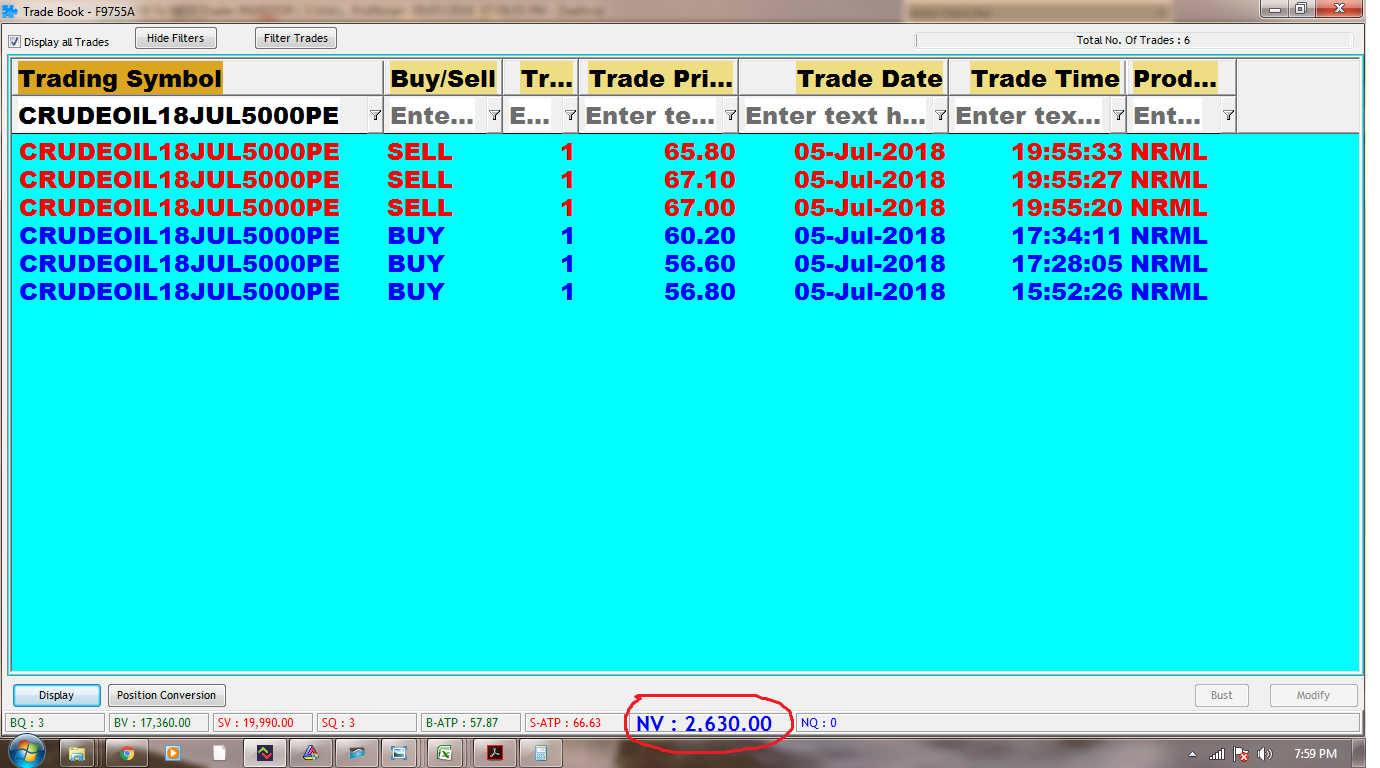Click filter icon in Buy/Sell column
Image resolution: width=1380 pixels, height=768 pixels.
click(x=494, y=116)
